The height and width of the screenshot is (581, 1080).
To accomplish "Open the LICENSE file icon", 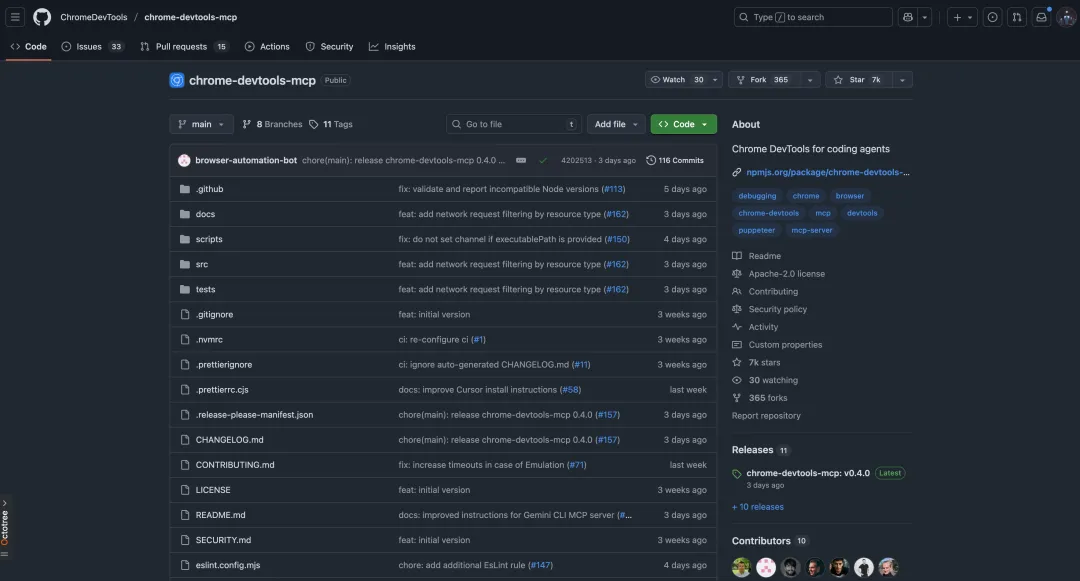I will pyautogui.click(x=185, y=490).
